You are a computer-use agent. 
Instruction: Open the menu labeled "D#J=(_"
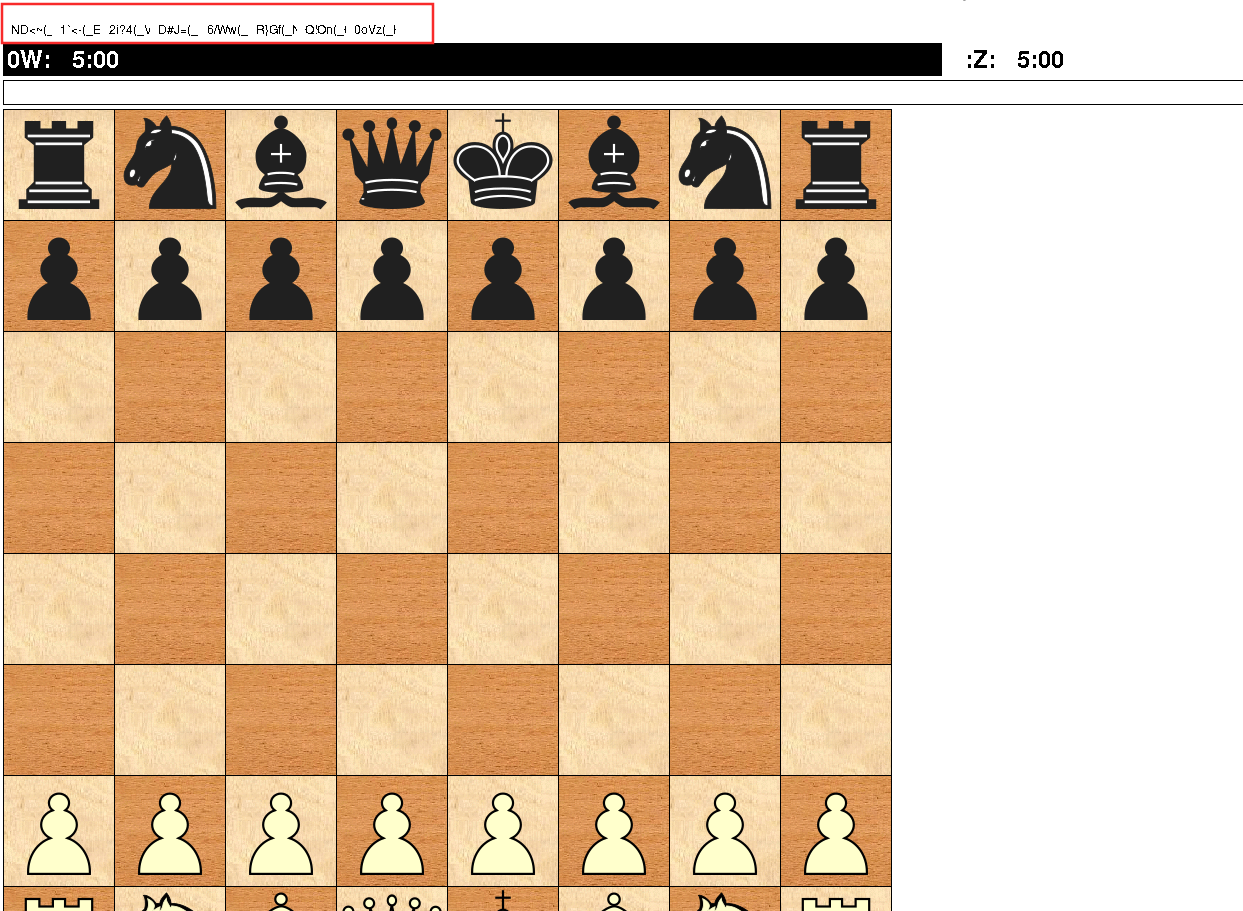(178, 30)
